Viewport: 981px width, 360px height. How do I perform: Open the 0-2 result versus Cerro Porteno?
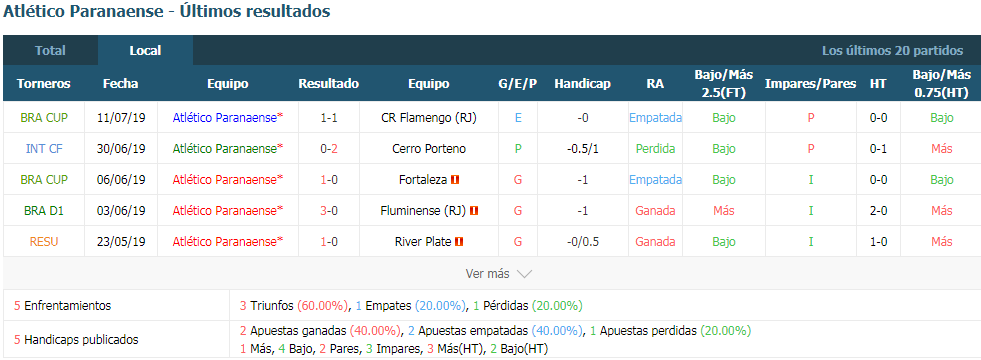tap(328, 149)
